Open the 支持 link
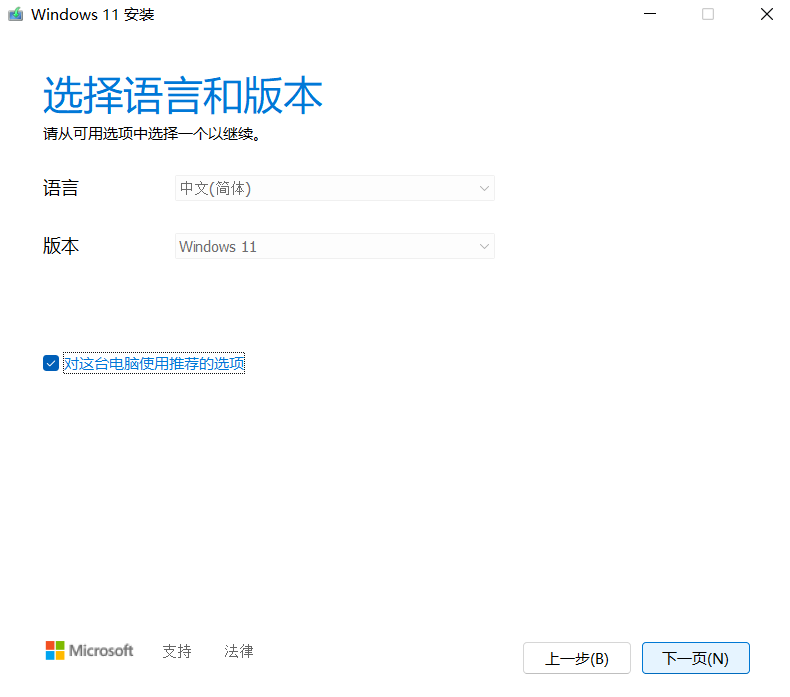This screenshot has height=697, width=790. (x=177, y=651)
